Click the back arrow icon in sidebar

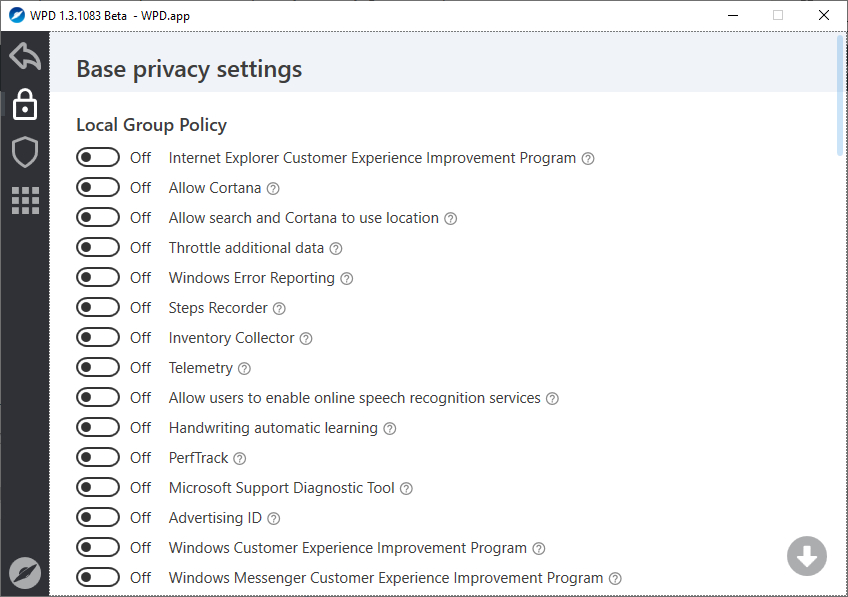pyautogui.click(x=25, y=57)
